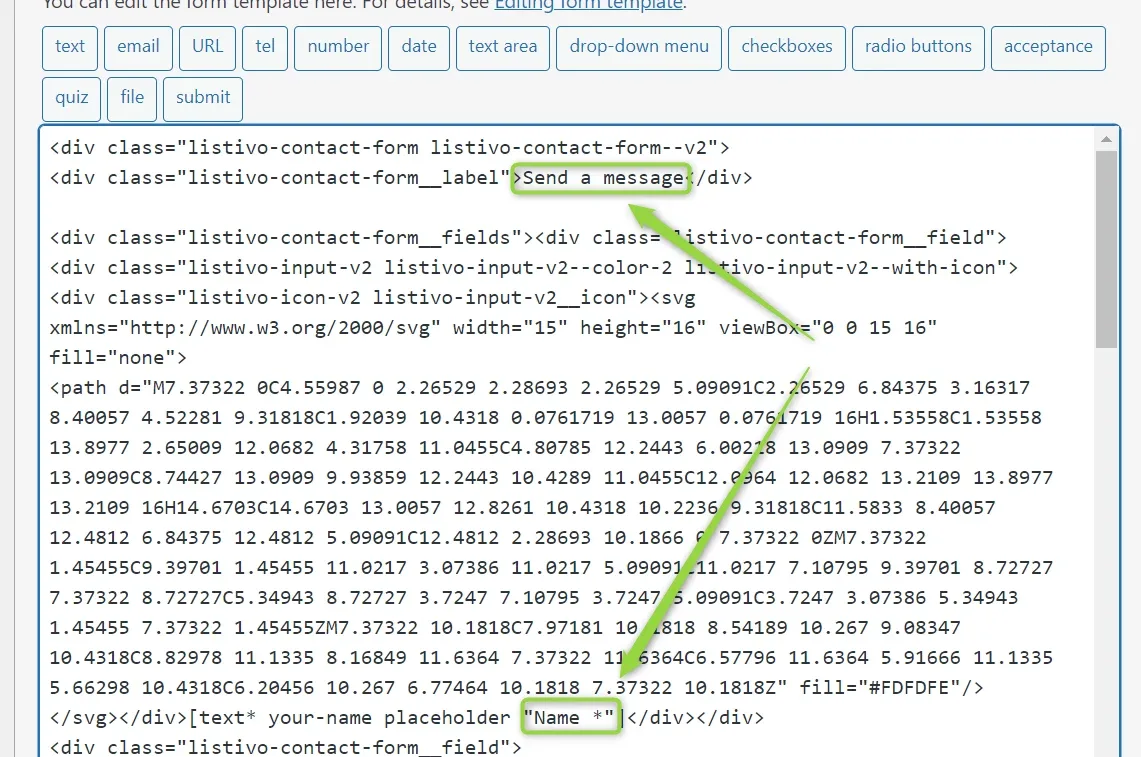The height and width of the screenshot is (757, 1141).
Task: Click the scrollbar up arrow in editor
Action: (x=1106, y=139)
